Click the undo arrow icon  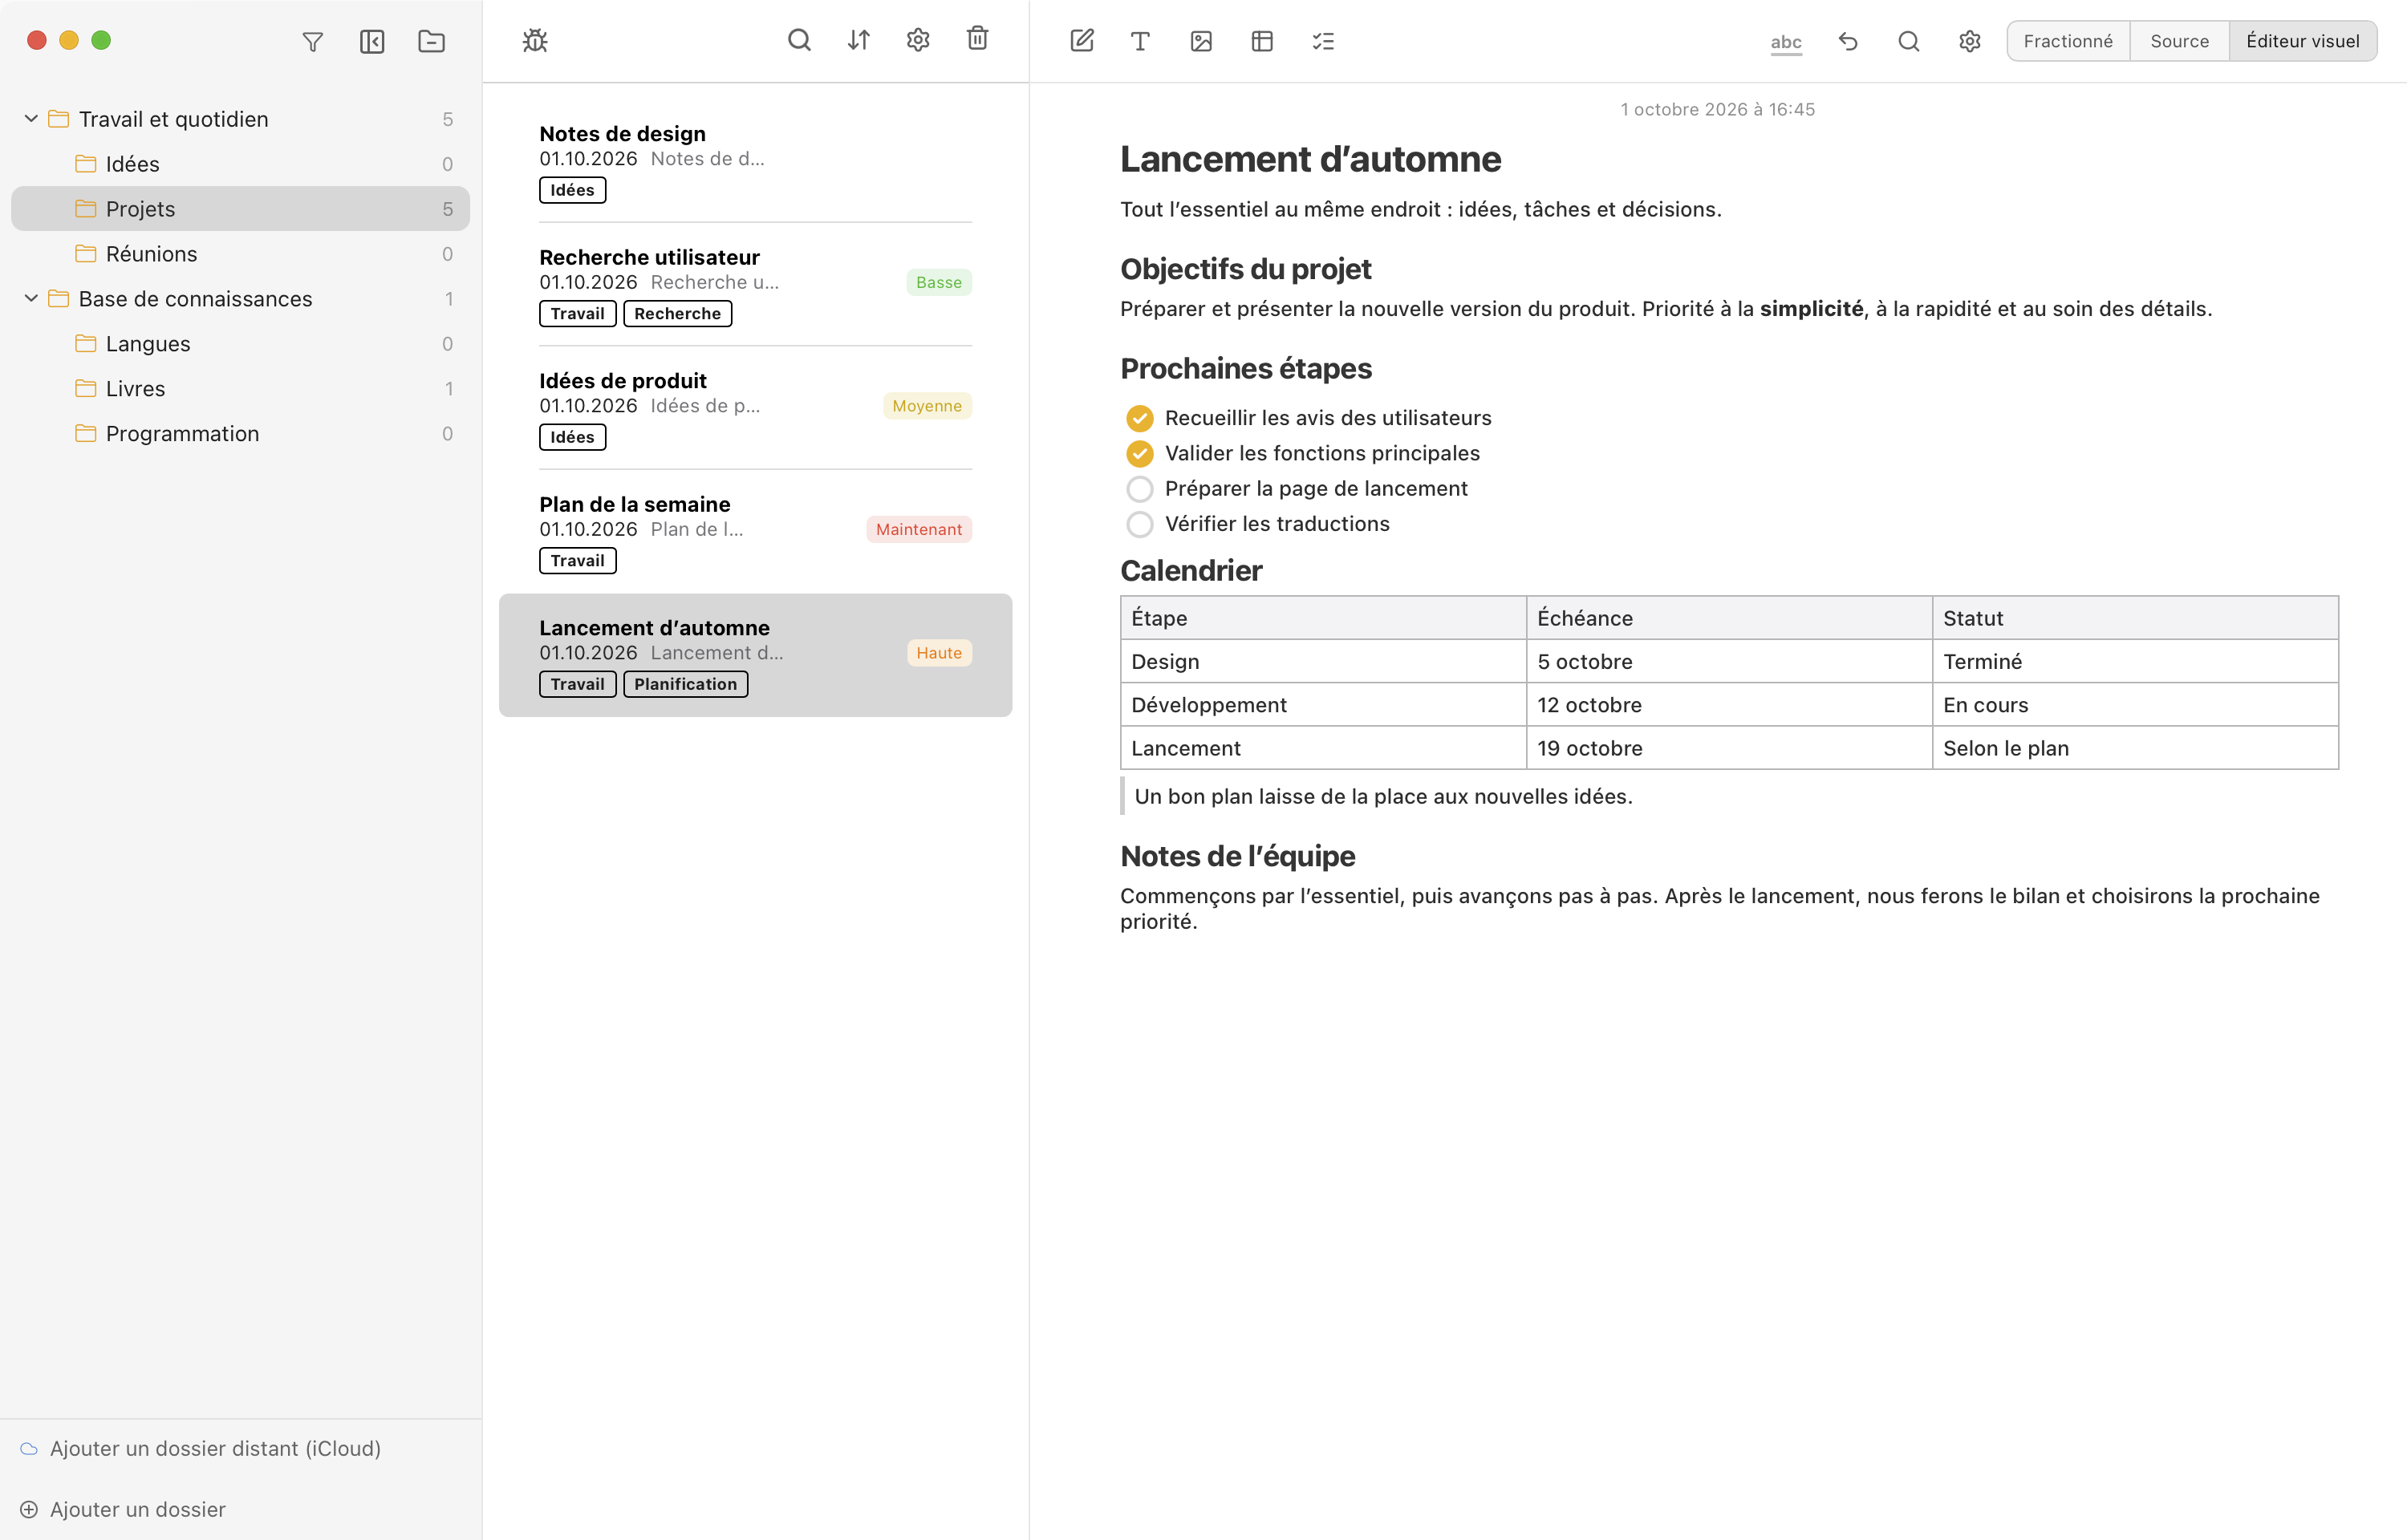click(1848, 41)
